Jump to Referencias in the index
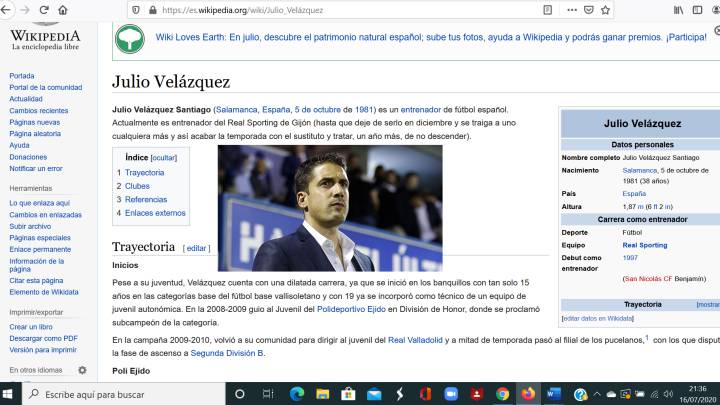Screen dimensions: 720x405 pyautogui.click(x=146, y=199)
